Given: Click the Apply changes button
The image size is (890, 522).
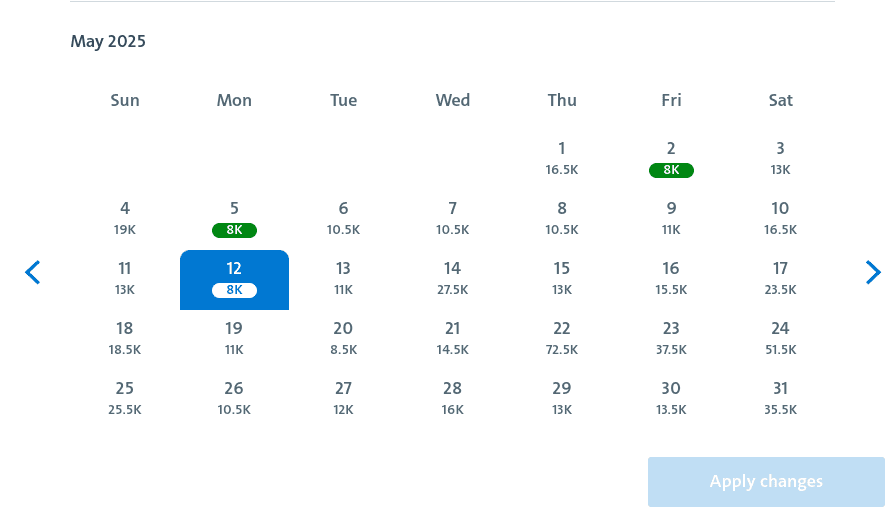Looking at the screenshot, I should click(x=766, y=482).
